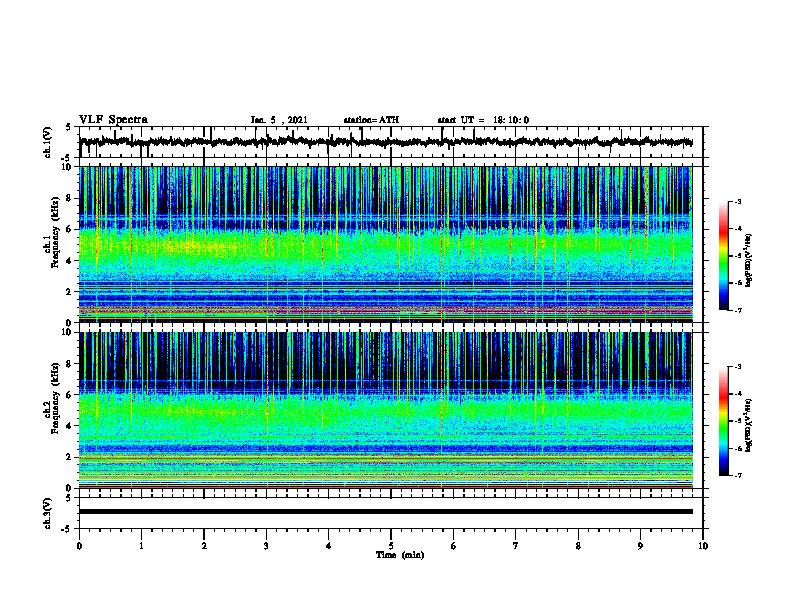Click the "10" tick on the time axis
792x612 pixels.
(703, 546)
